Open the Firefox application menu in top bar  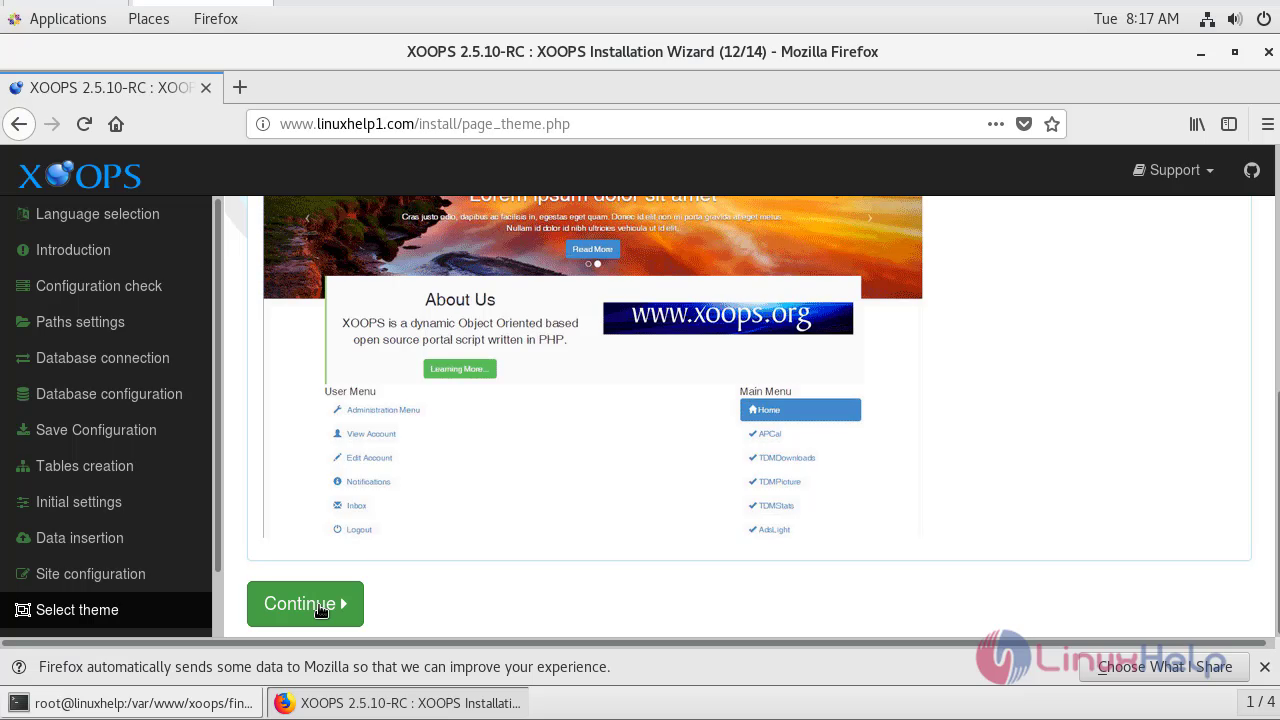tap(216, 19)
